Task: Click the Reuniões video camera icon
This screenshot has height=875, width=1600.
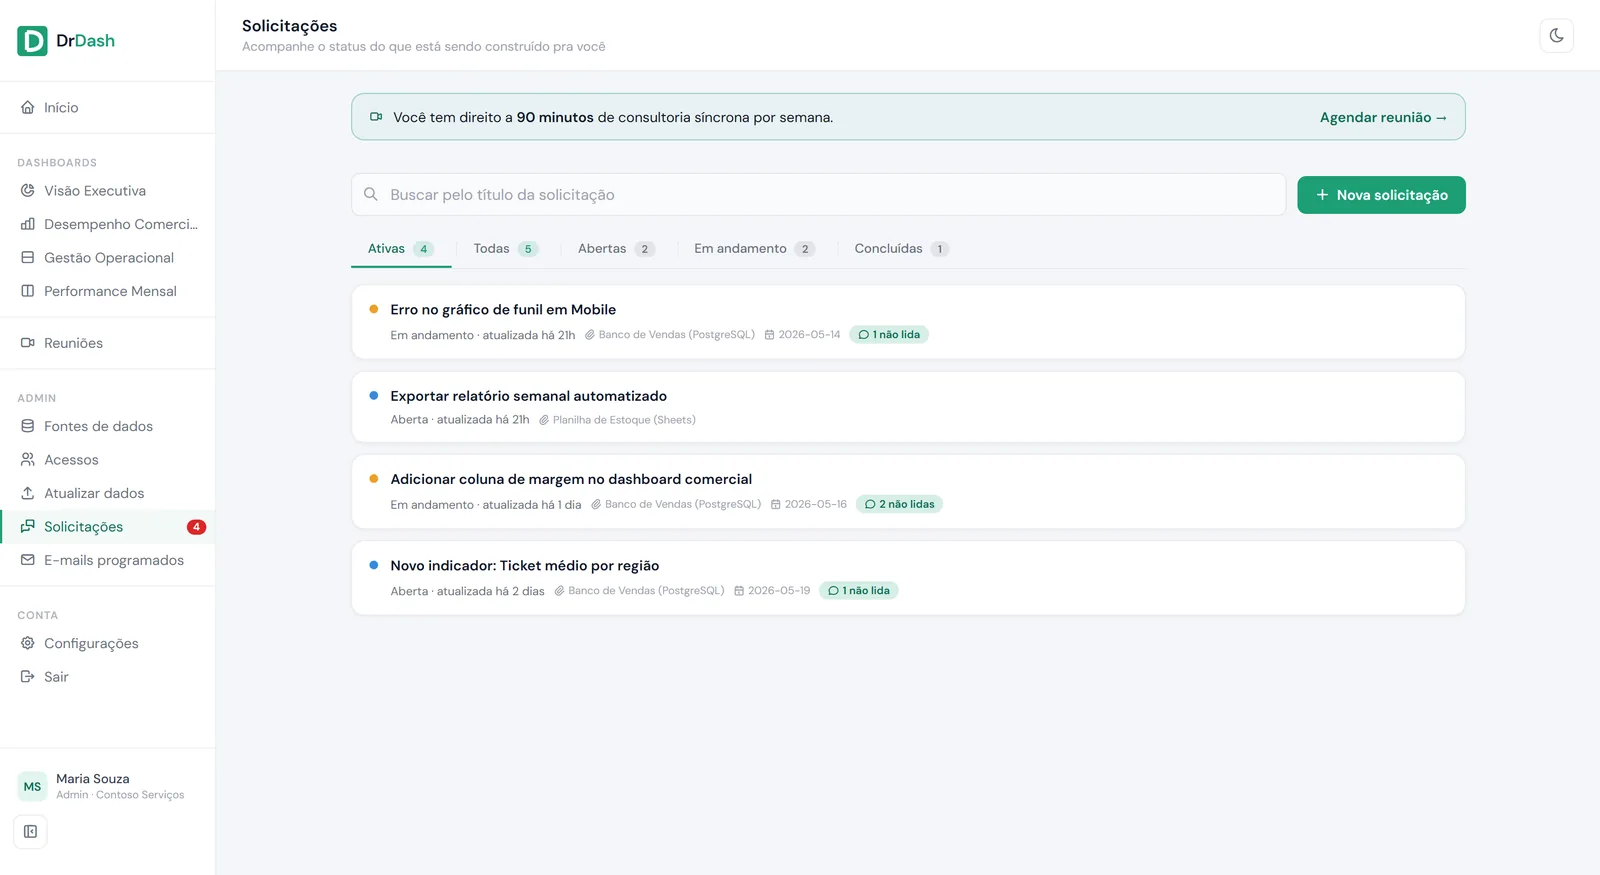Action: pyautogui.click(x=28, y=343)
